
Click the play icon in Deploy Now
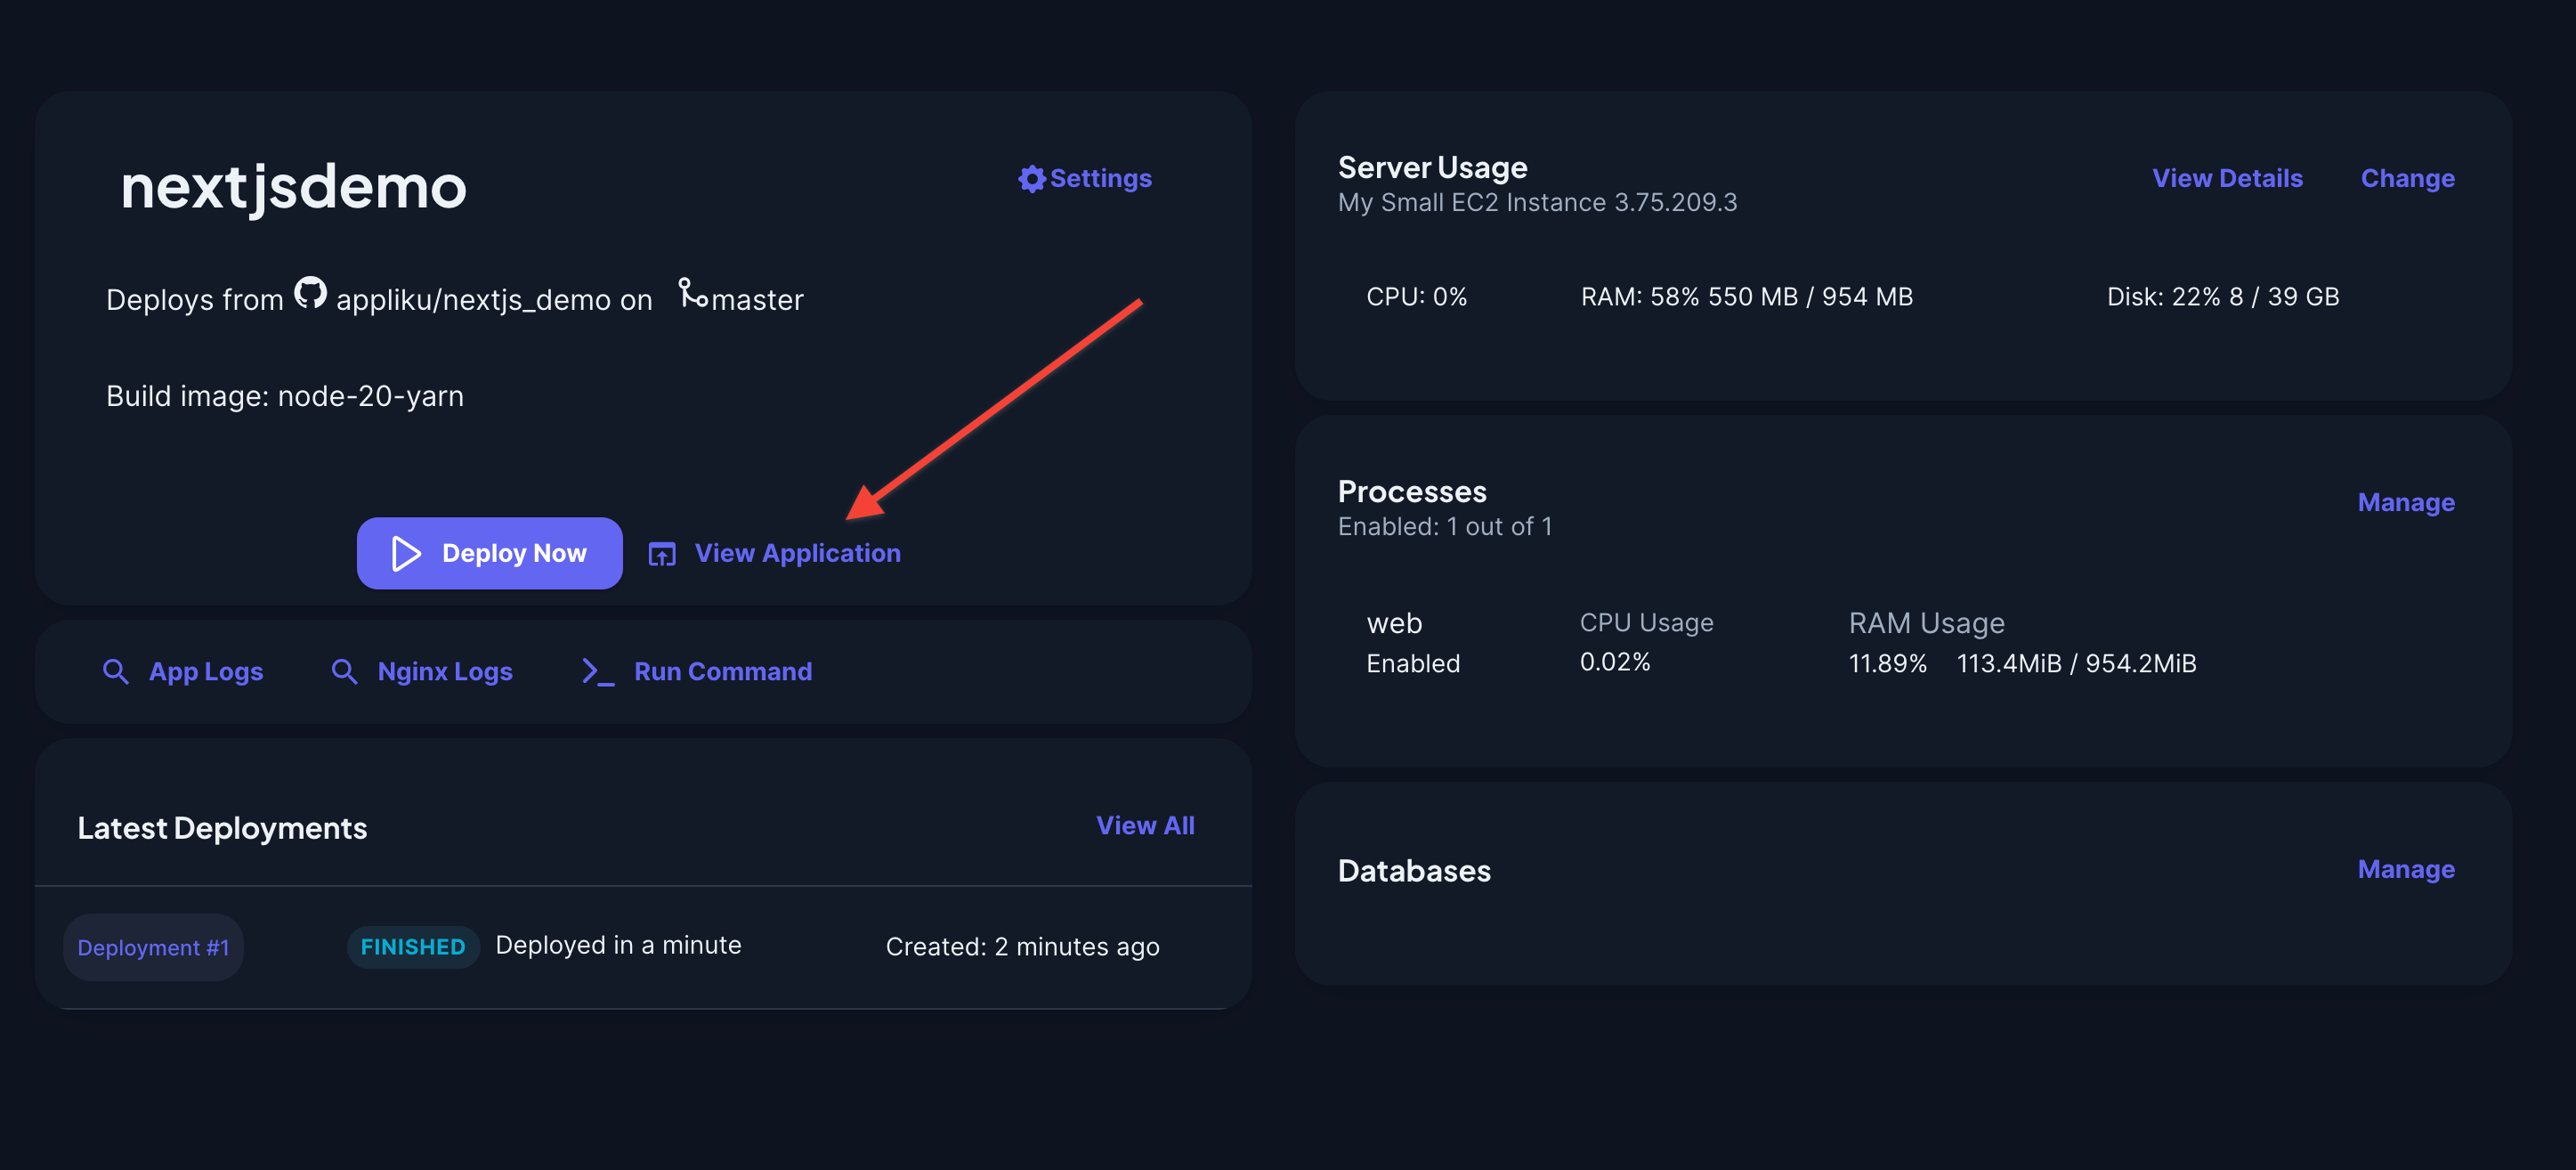coord(406,553)
